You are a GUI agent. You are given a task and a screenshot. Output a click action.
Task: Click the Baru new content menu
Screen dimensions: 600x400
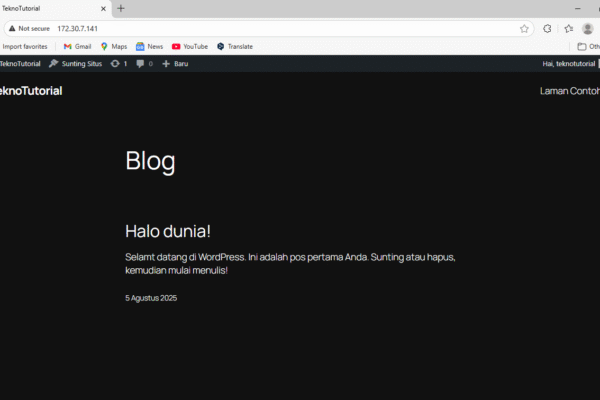(x=175, y=64)
